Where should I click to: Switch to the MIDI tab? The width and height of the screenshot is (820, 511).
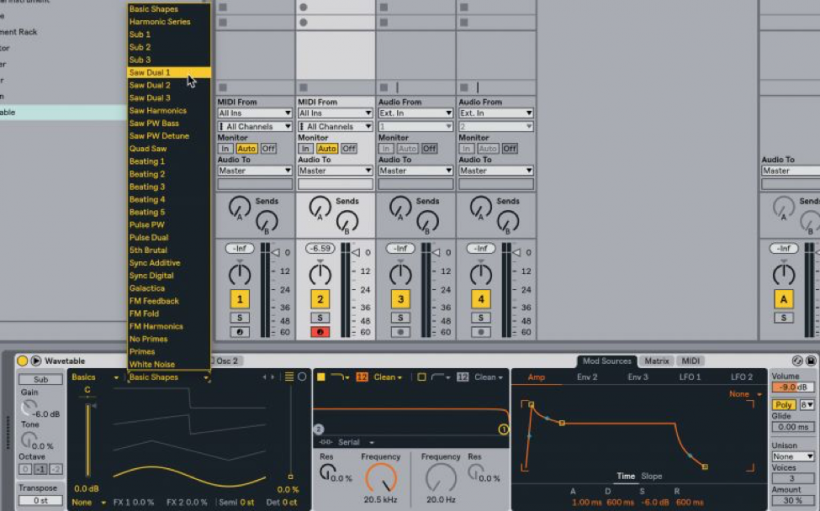(x=690, y=361)
